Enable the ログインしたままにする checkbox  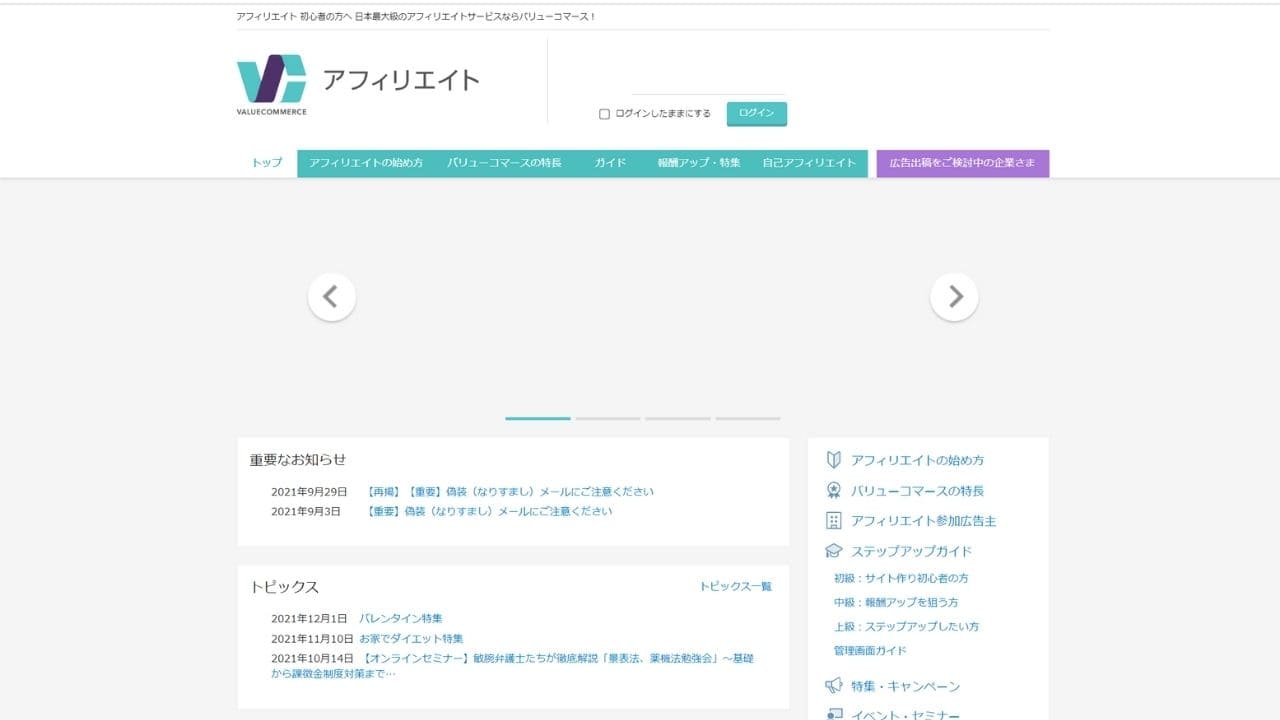(x=604, y=114)
